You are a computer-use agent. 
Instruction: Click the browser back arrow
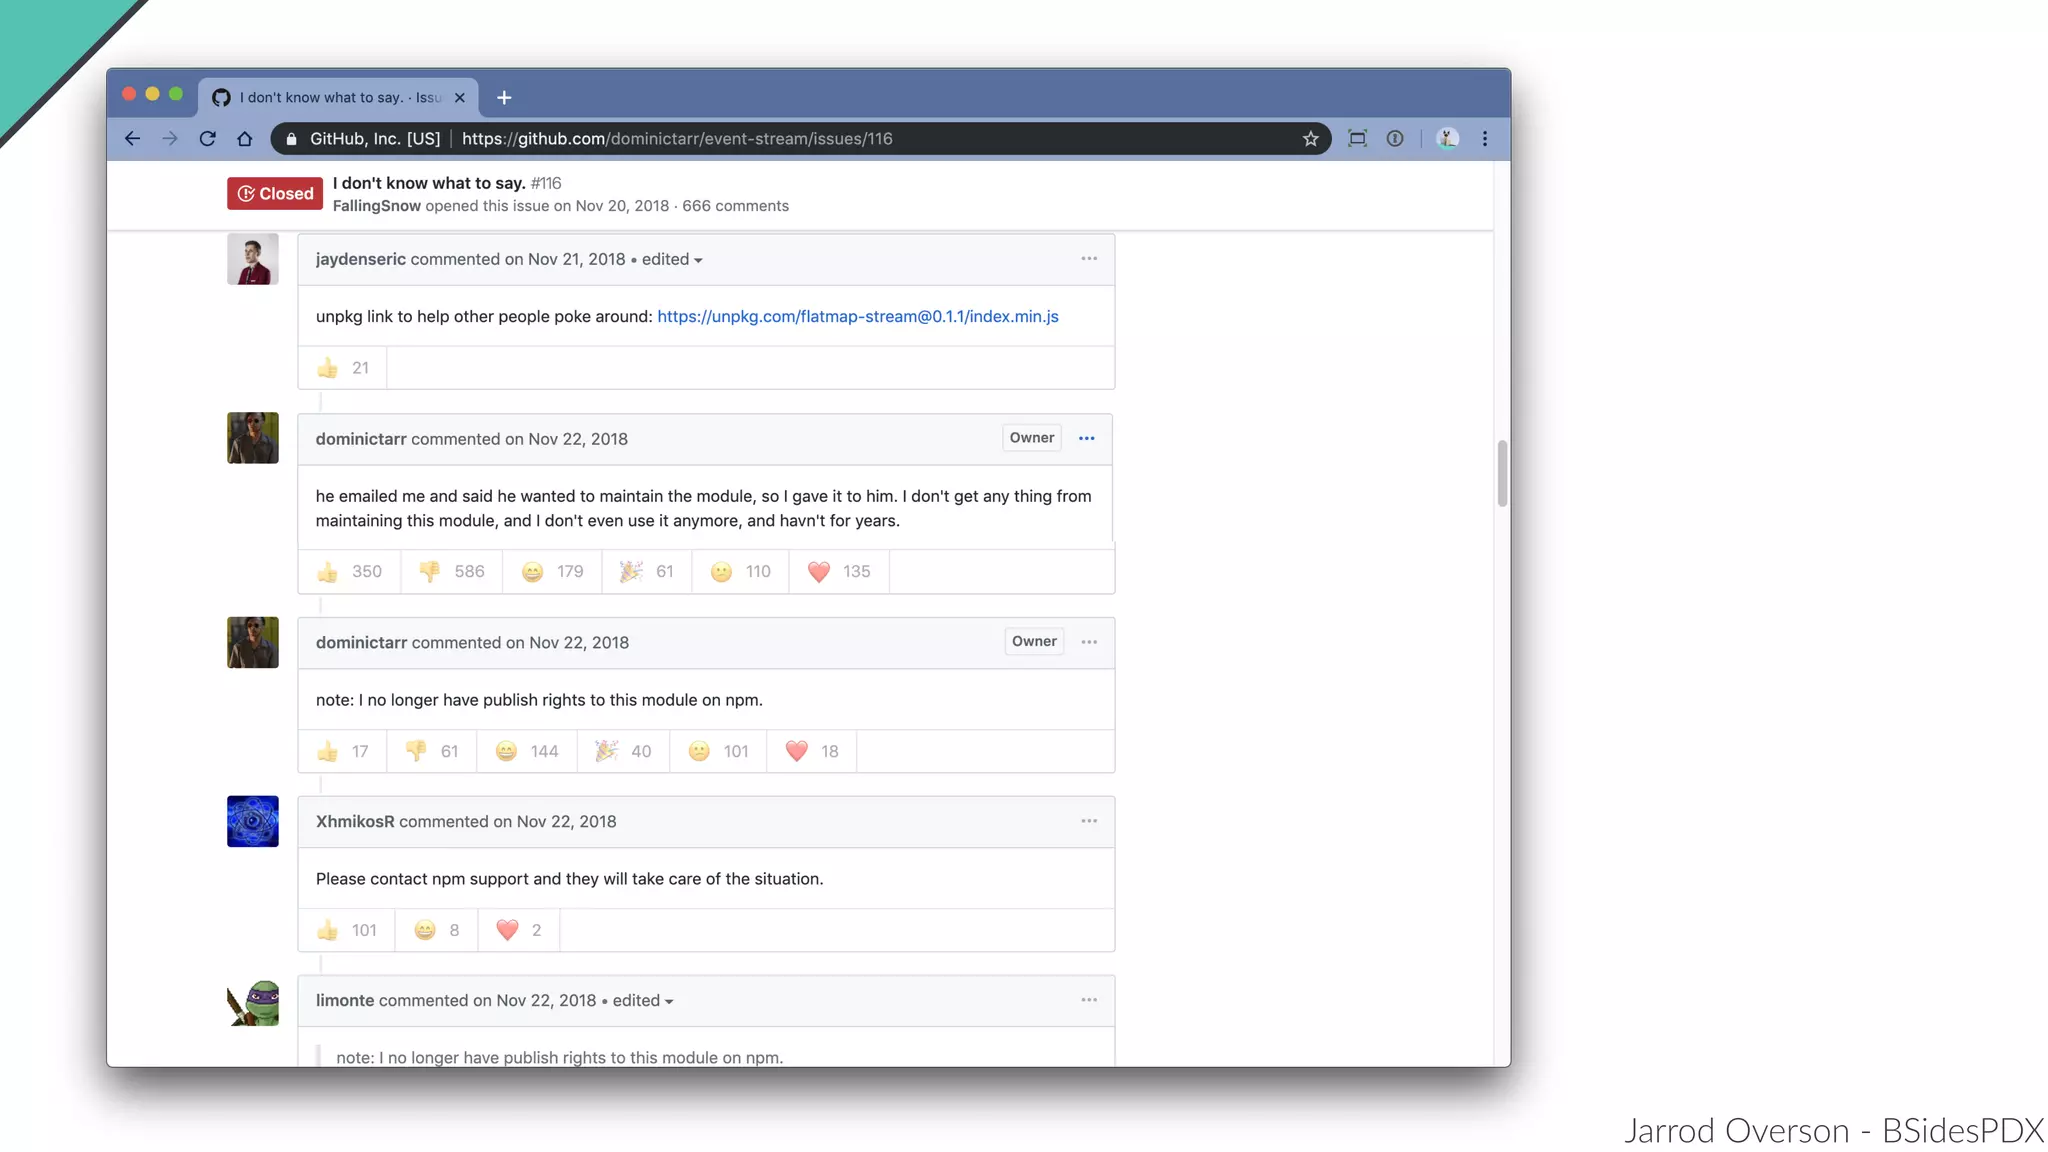[132, 139]
